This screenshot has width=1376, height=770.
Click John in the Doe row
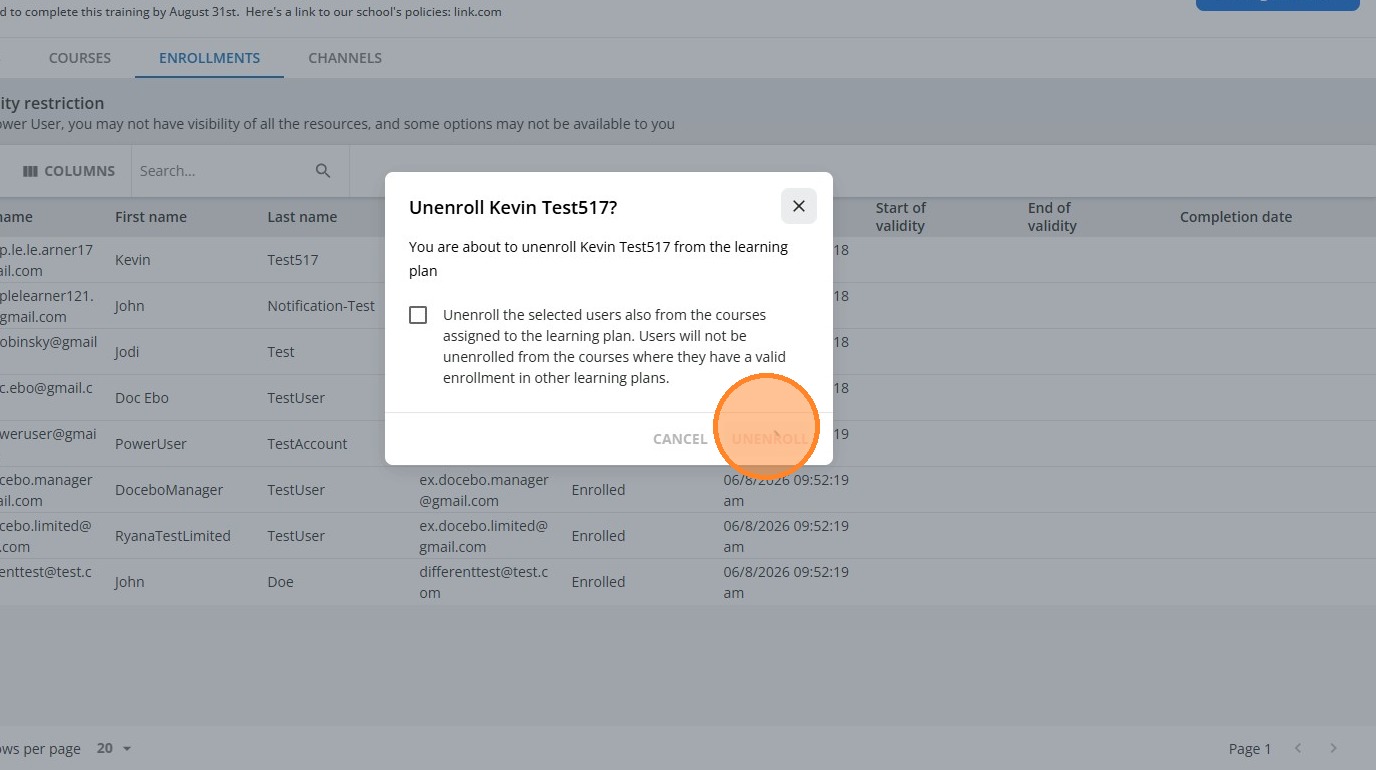[x=130, y=582]
